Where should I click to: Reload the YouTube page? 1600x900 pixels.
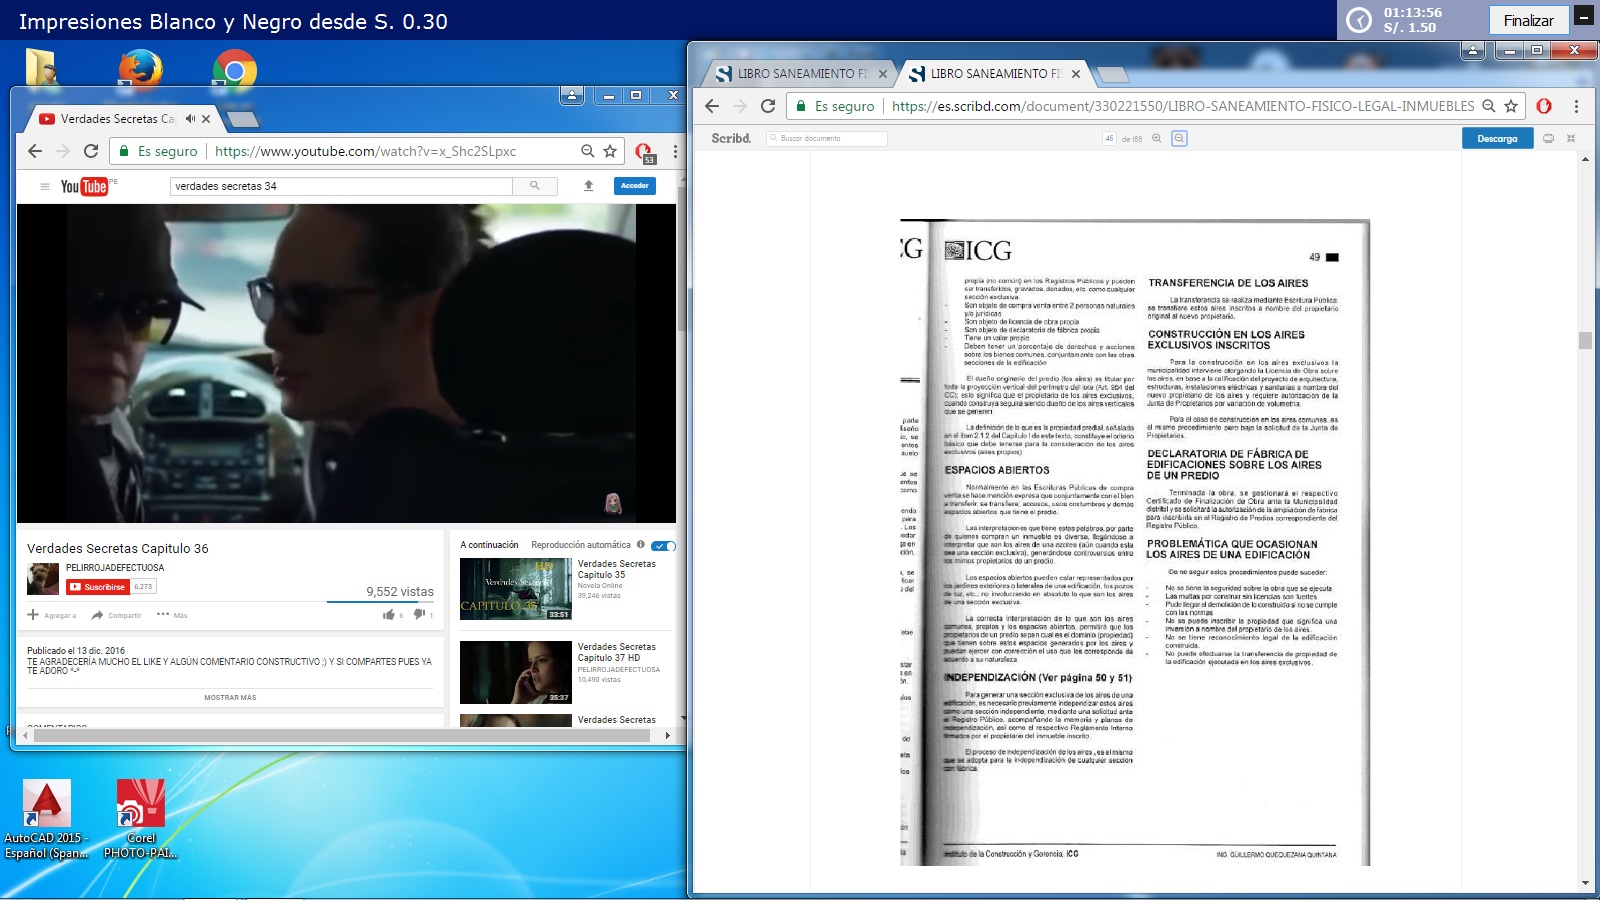point(91,151)
